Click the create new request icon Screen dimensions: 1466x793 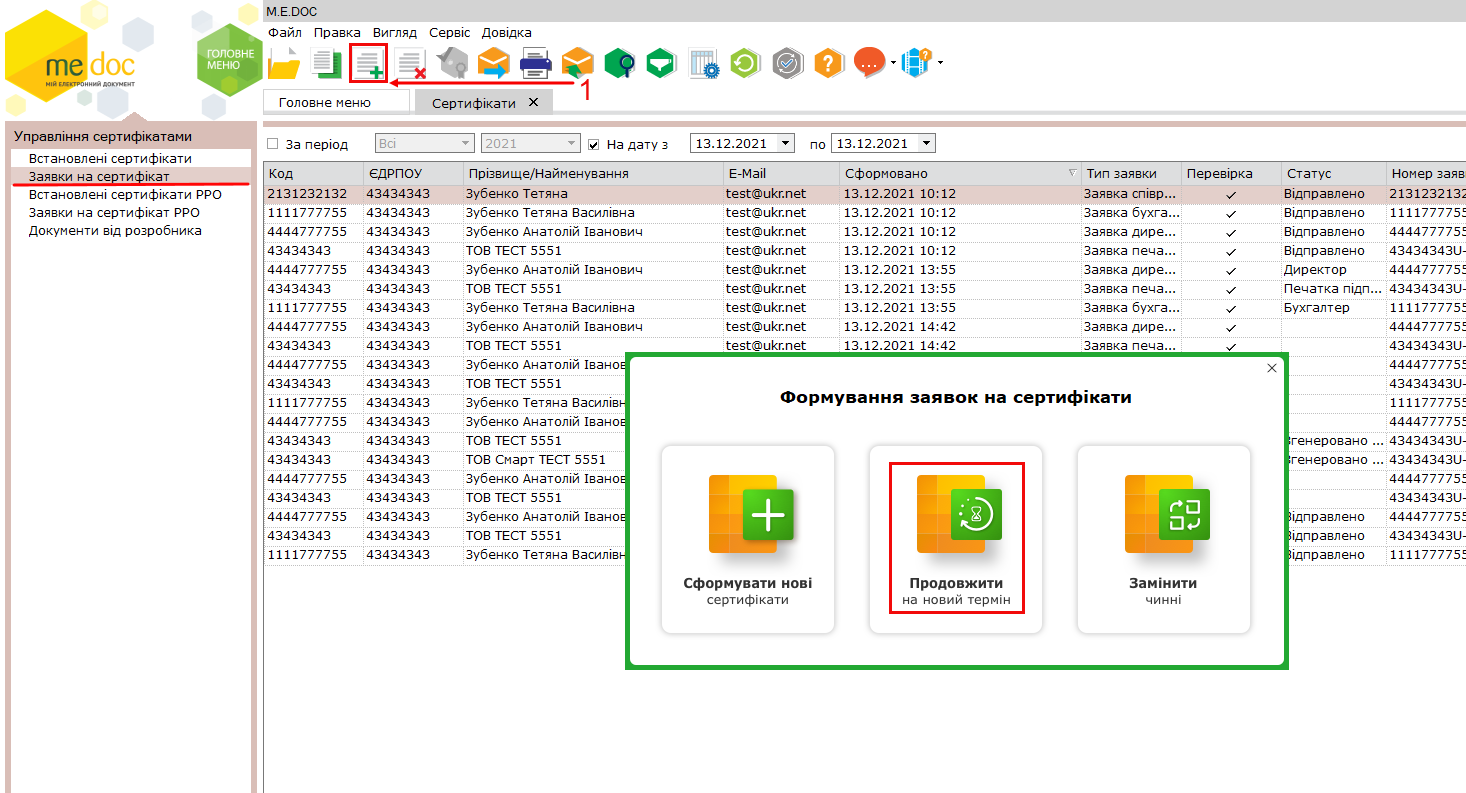coord(368,63)
